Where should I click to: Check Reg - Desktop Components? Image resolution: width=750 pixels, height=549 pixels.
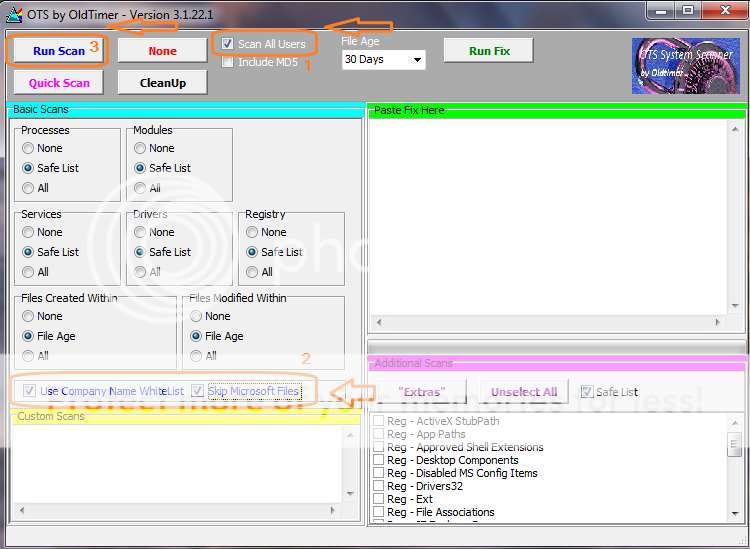coord(378,460)
